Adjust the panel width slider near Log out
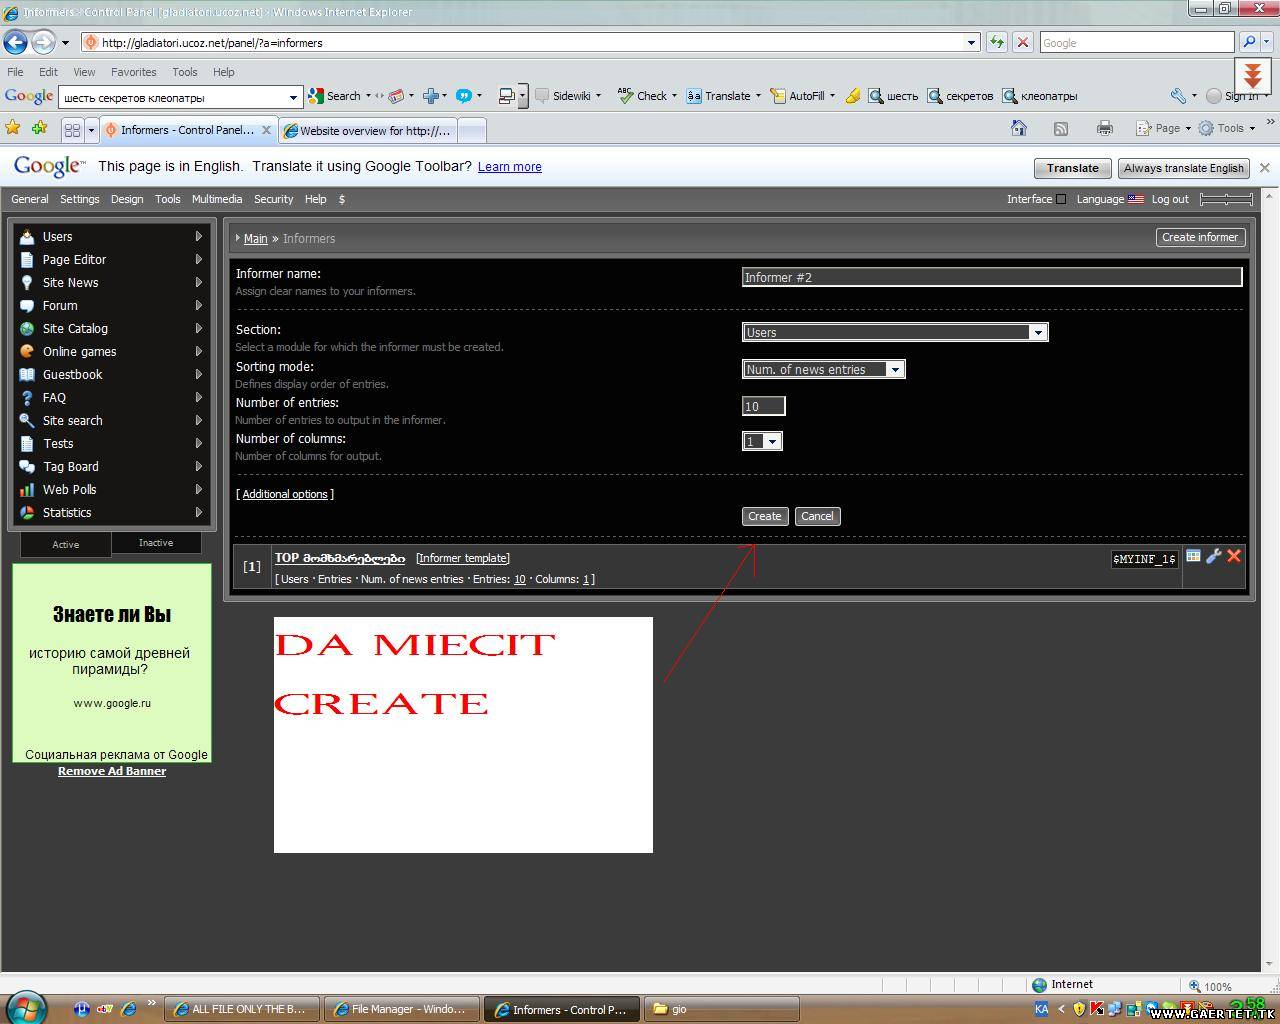1280x1024 pixels. tap(1226, 199)
